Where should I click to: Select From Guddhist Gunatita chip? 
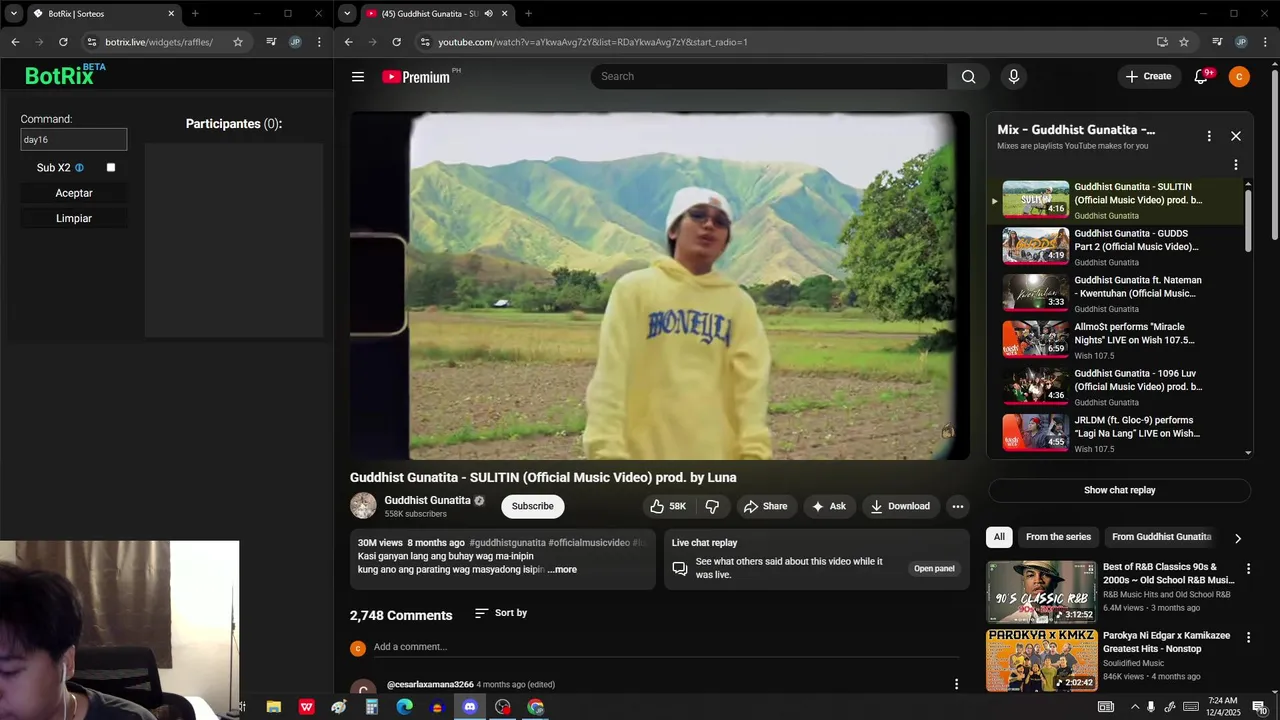[1161, 537]
